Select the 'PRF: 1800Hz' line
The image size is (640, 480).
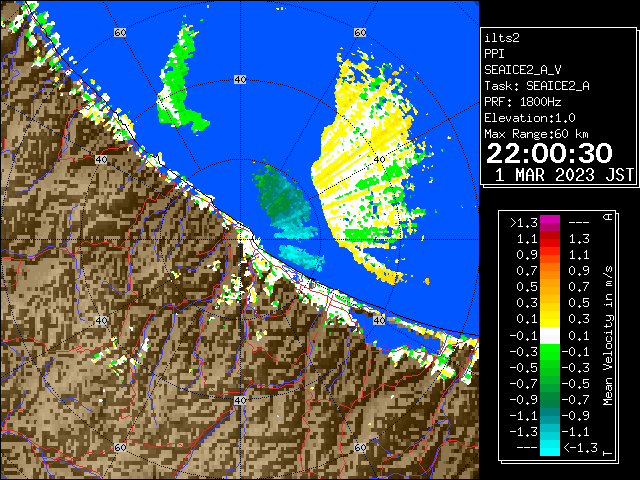coord(522,102)
